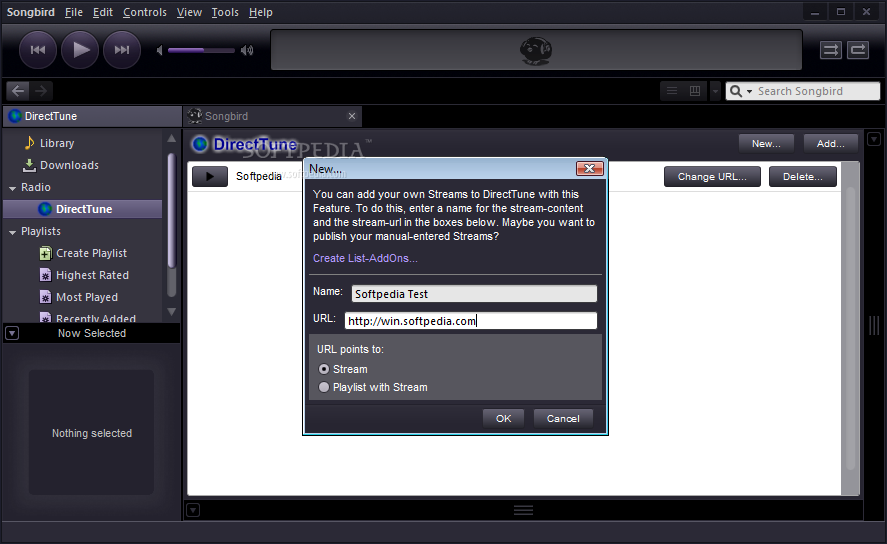Open Downloads in the sidebar

click(x=69, y=165)
